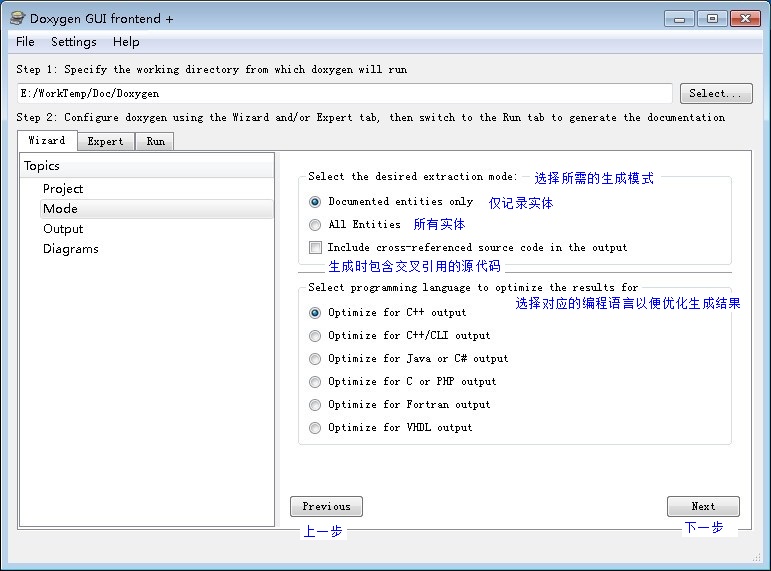Close the Doxygen GUI frontend window
This screenshot has width=771, height=571.
pos(745,19)
